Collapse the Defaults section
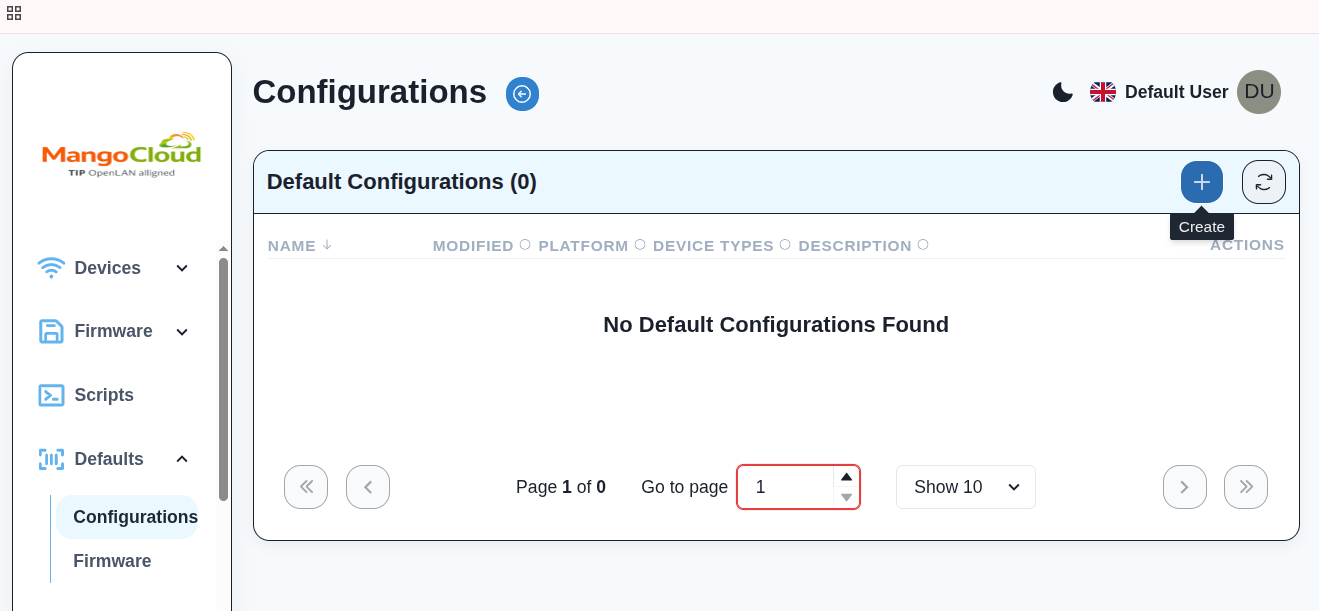Image resolution: width=1319 pixels, height=611 pixels. click(181, 459)
